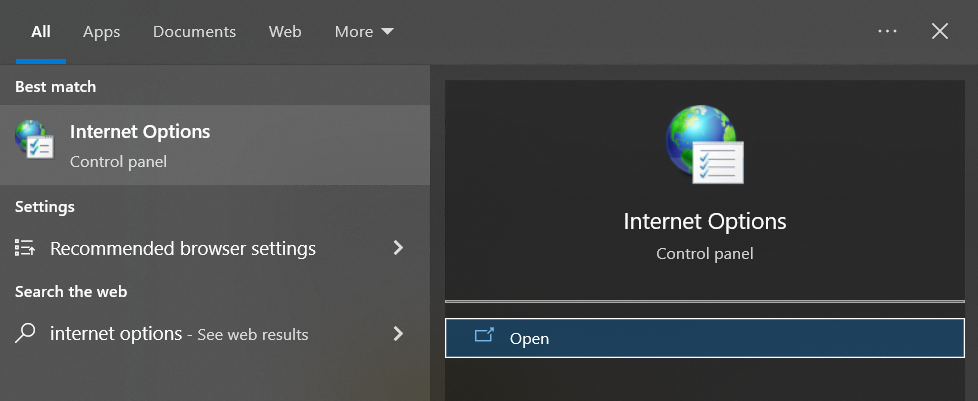This screenshot has height=401, width=978.
Task: Switch to the Web tab
Action: 285,31
